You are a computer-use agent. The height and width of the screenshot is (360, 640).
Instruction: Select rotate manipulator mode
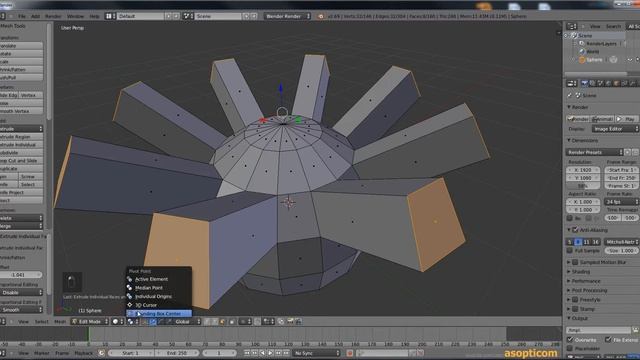(x=160, y=322)
